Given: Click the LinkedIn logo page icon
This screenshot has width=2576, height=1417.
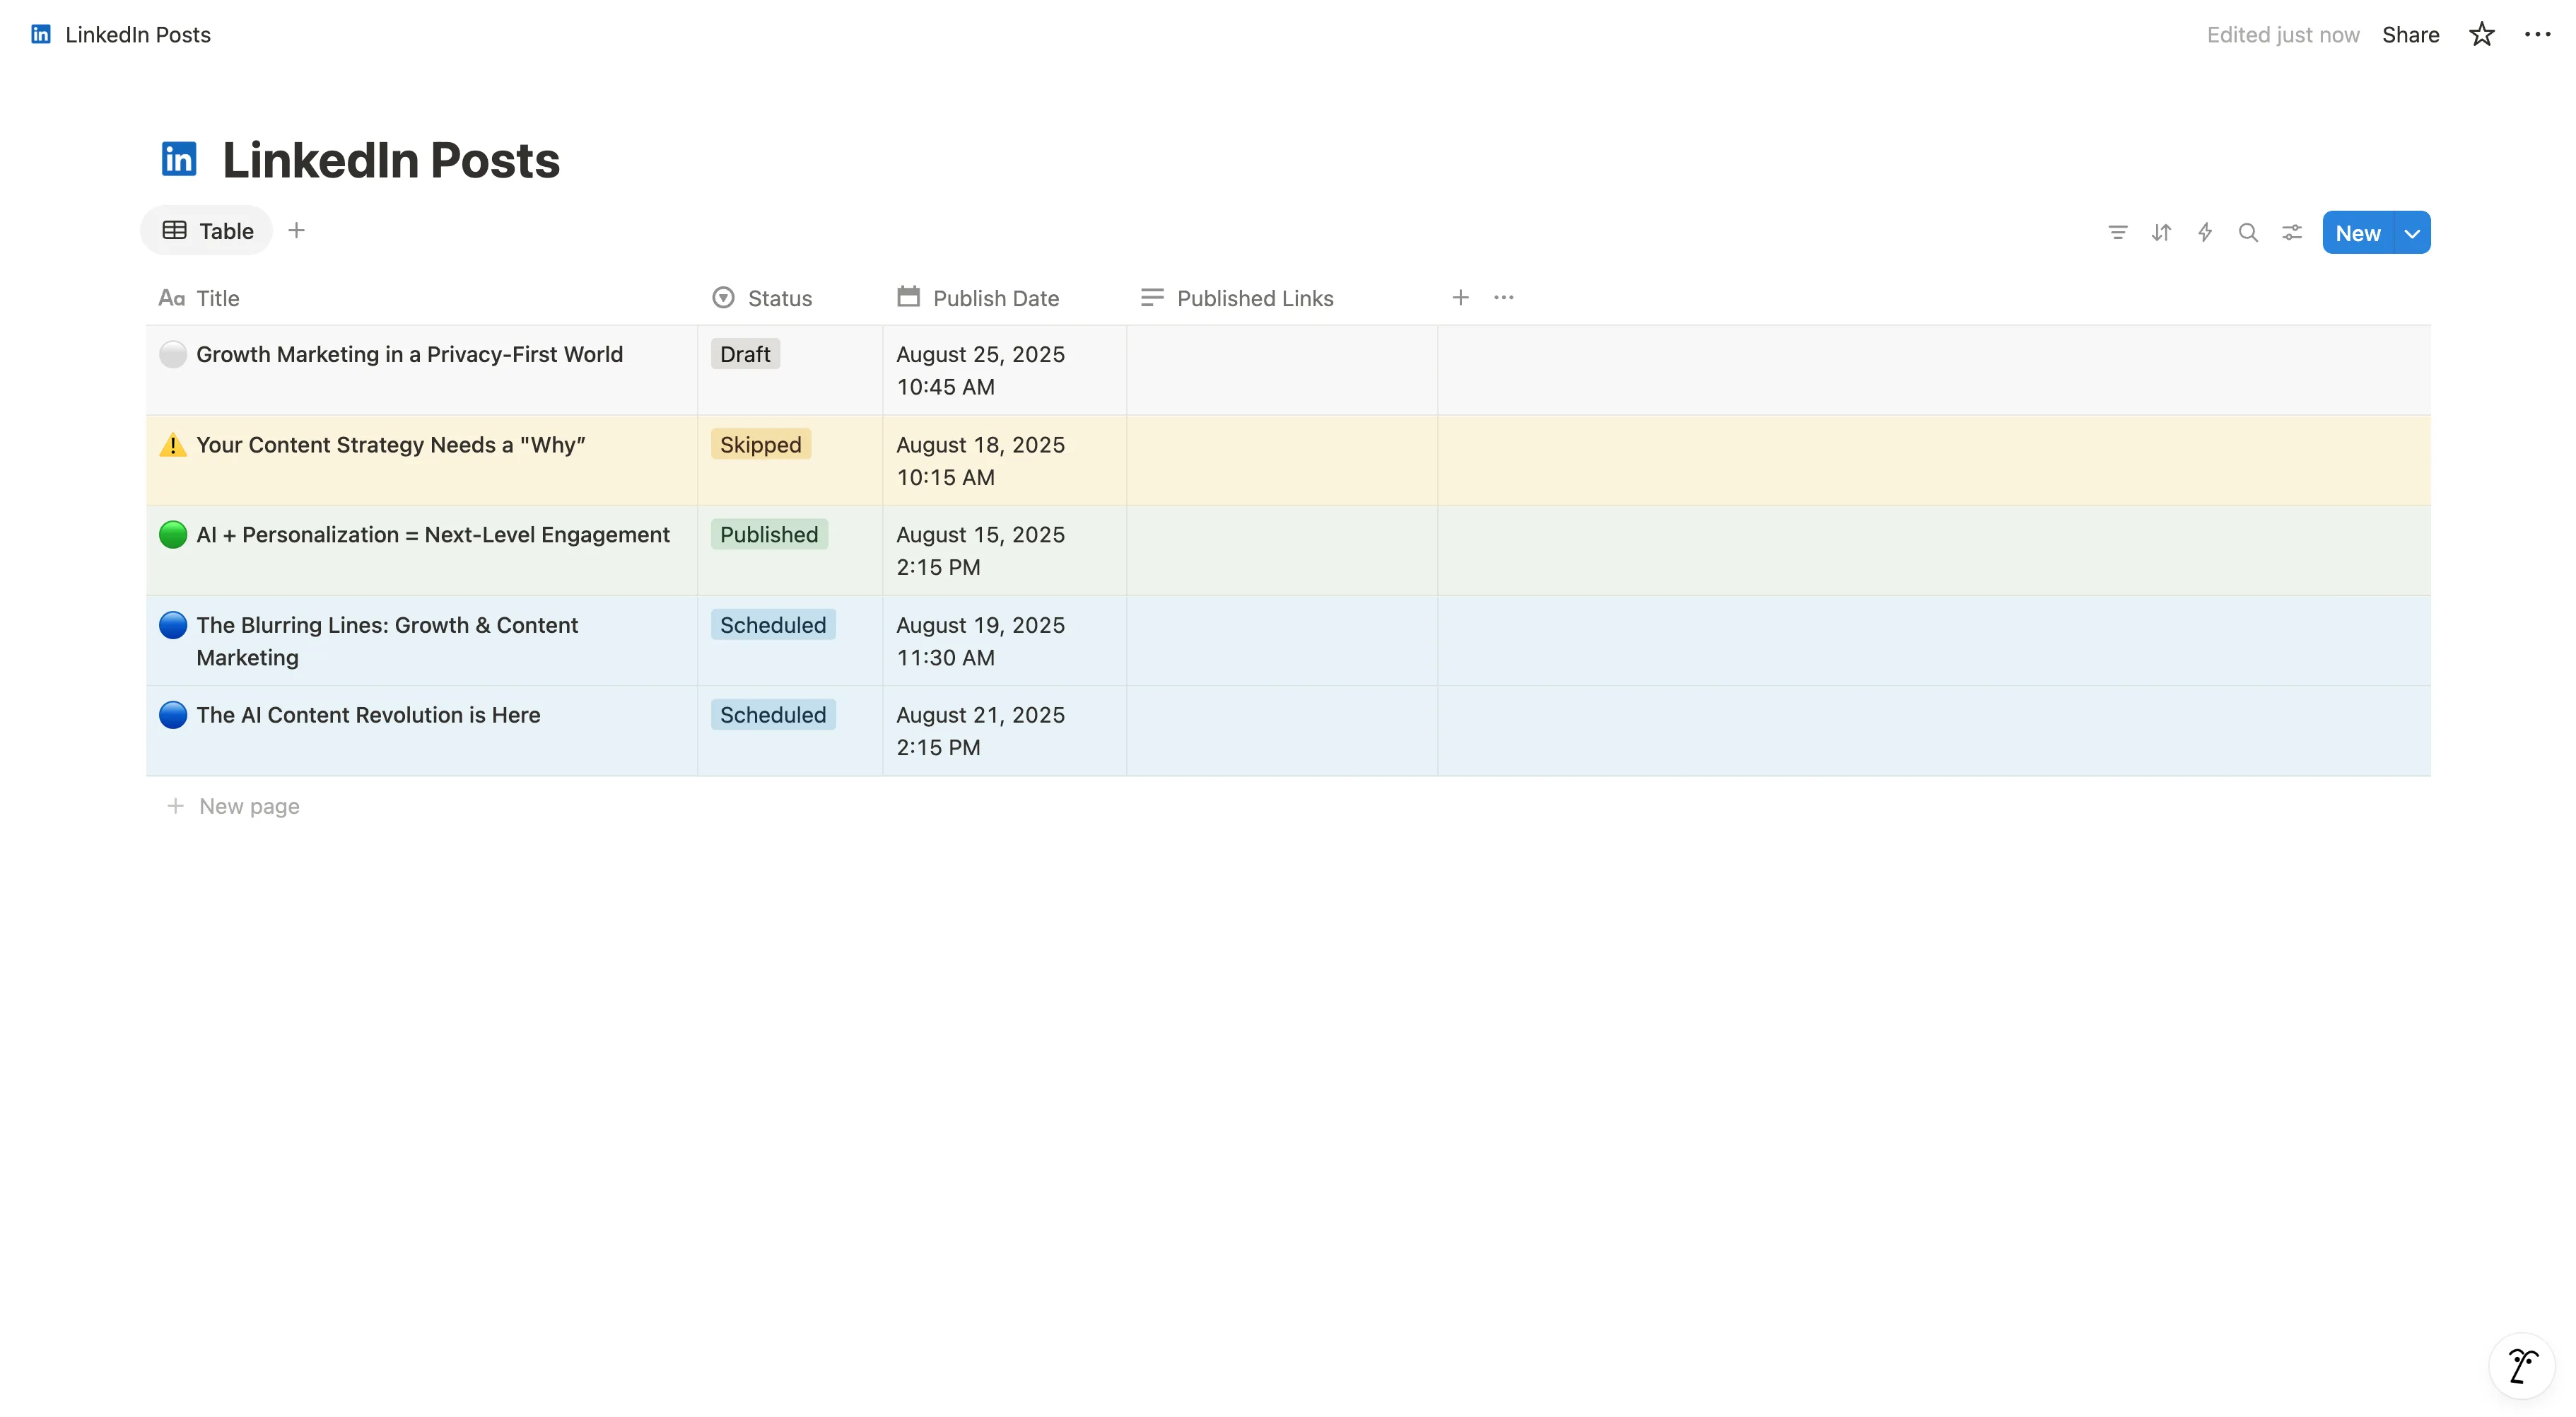Looking at the screenshot, I should point(179,157).
